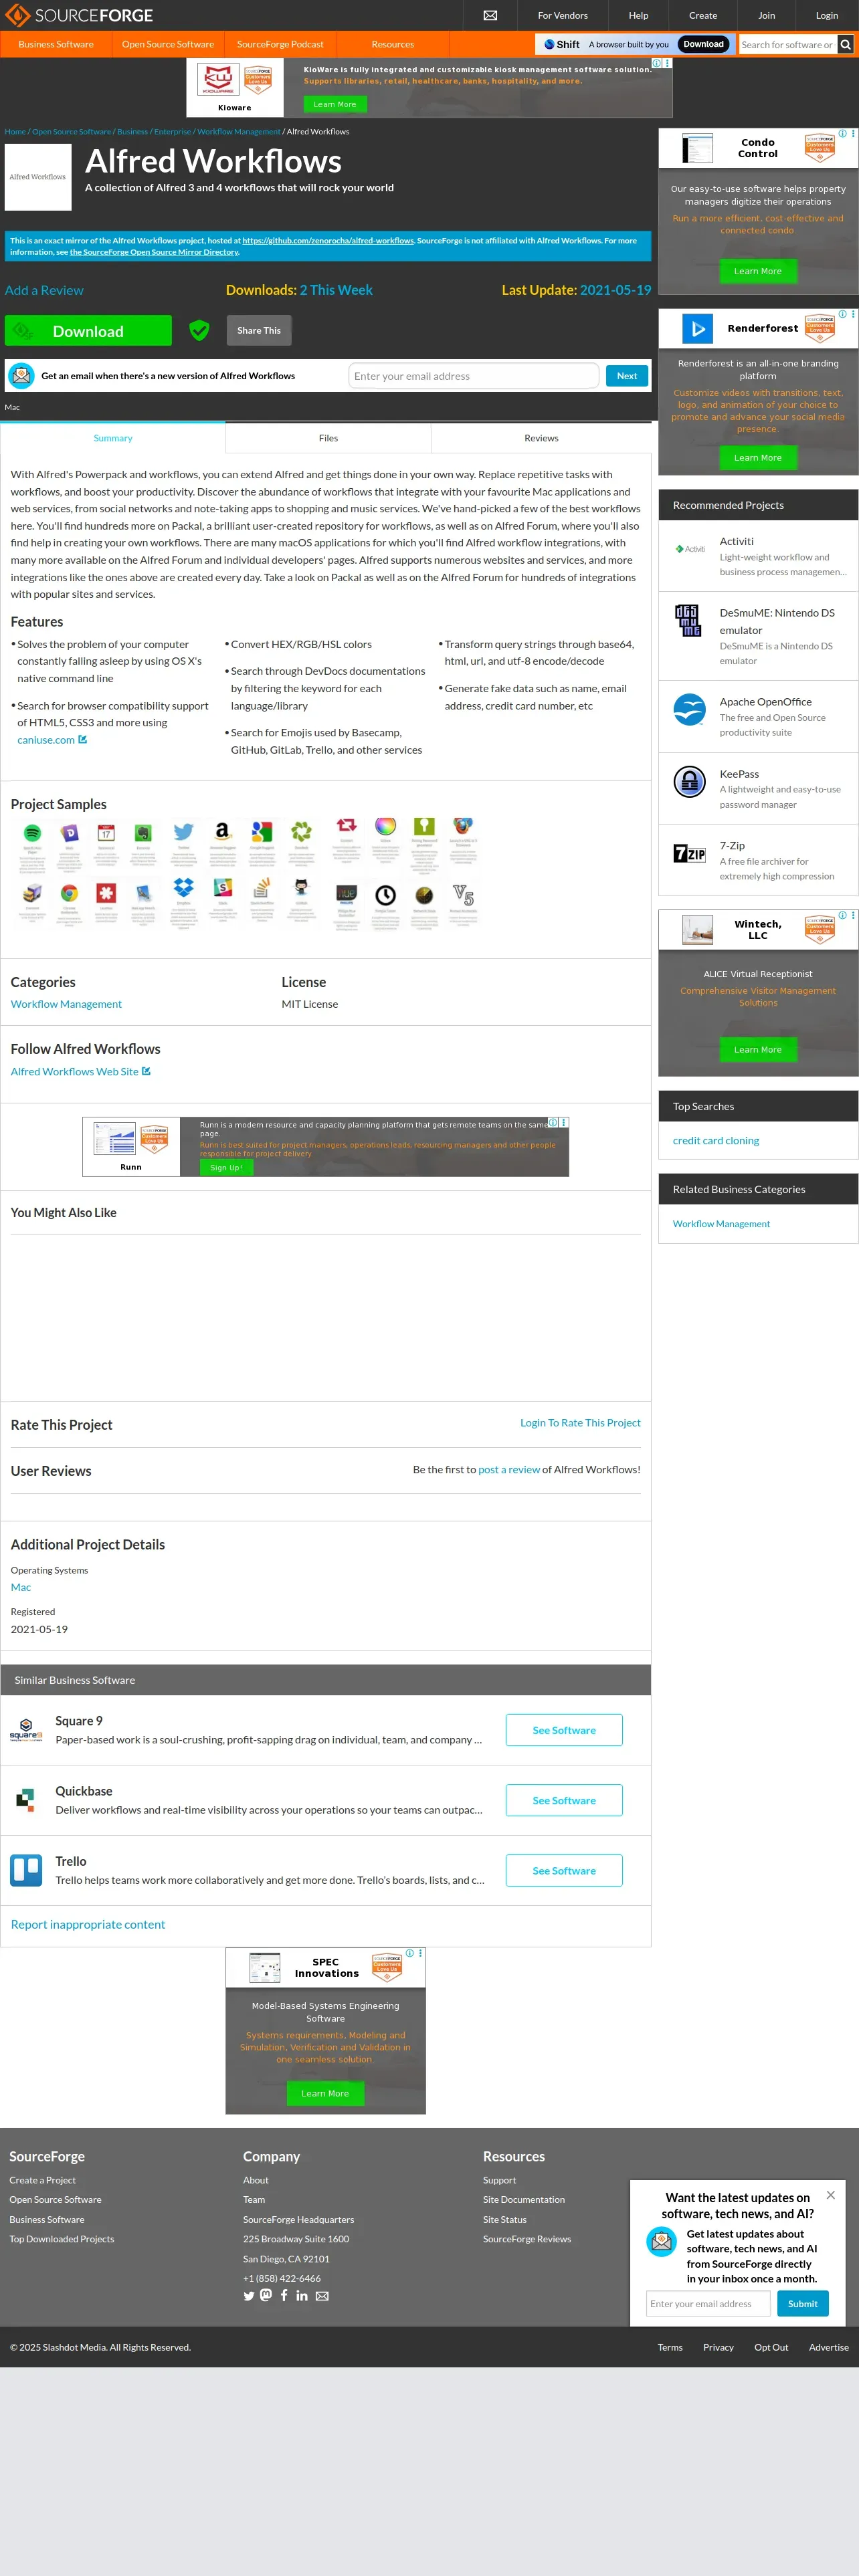Viewport: 859px width, 2576px height.
Task: Open SourceForge Twitter footer icon
Action: (x=249, y=2295)
